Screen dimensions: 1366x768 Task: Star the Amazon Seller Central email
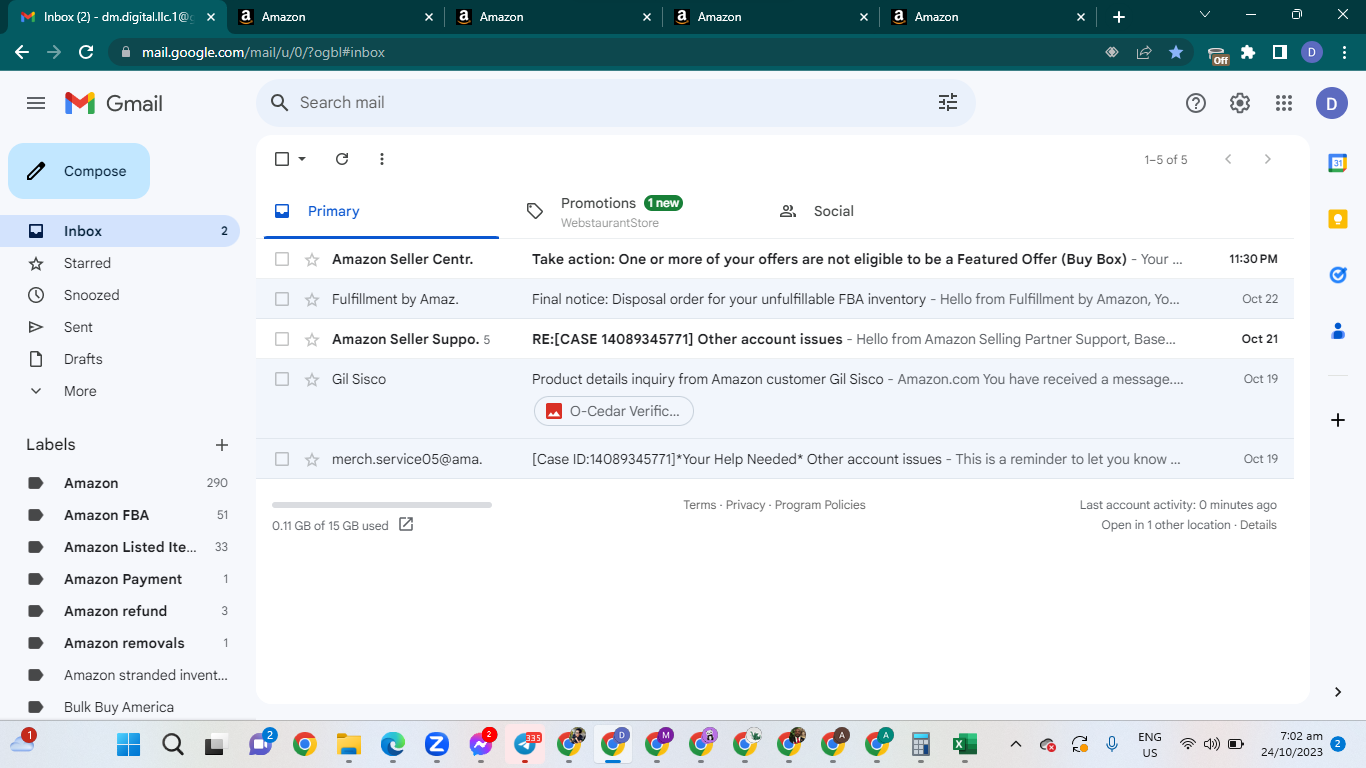312,259
